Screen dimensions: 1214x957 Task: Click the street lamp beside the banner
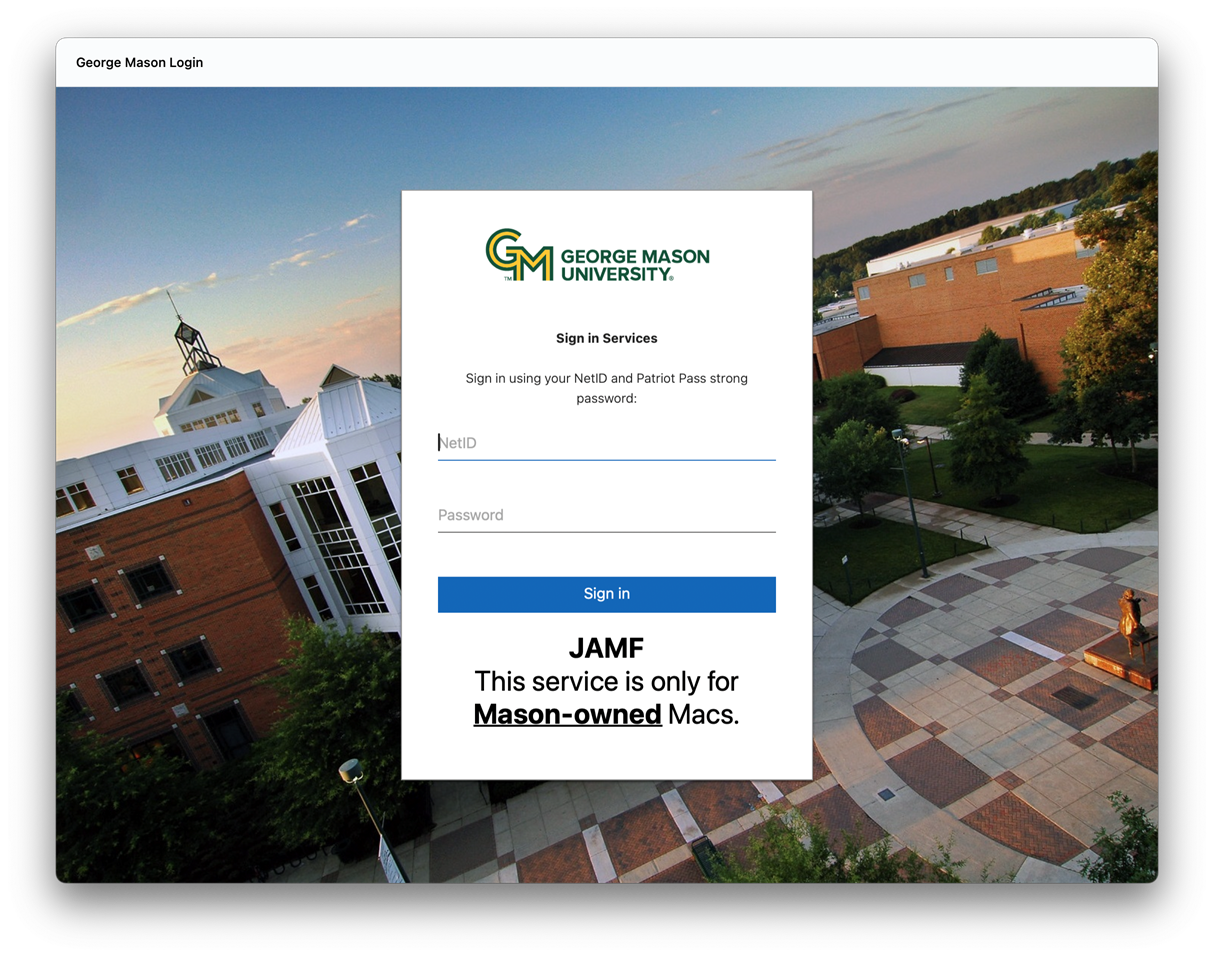pyautogui.click(x=352, y=773)
